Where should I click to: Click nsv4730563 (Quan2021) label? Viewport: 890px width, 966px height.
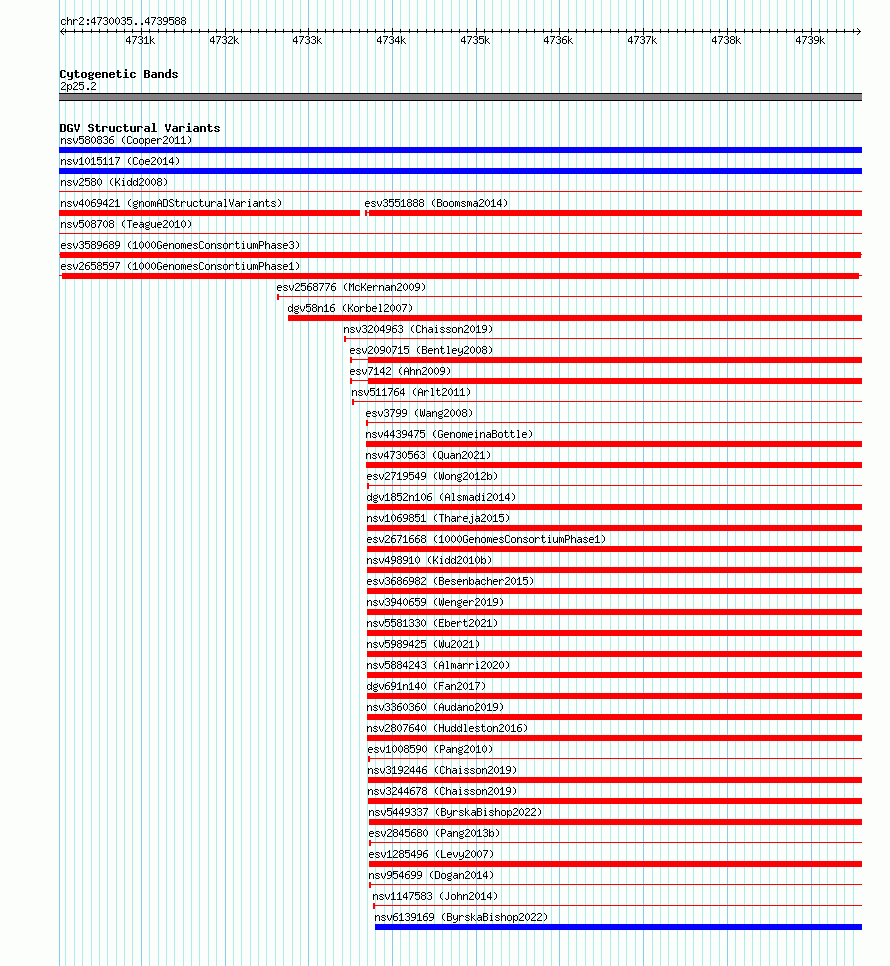coord(429,455)
